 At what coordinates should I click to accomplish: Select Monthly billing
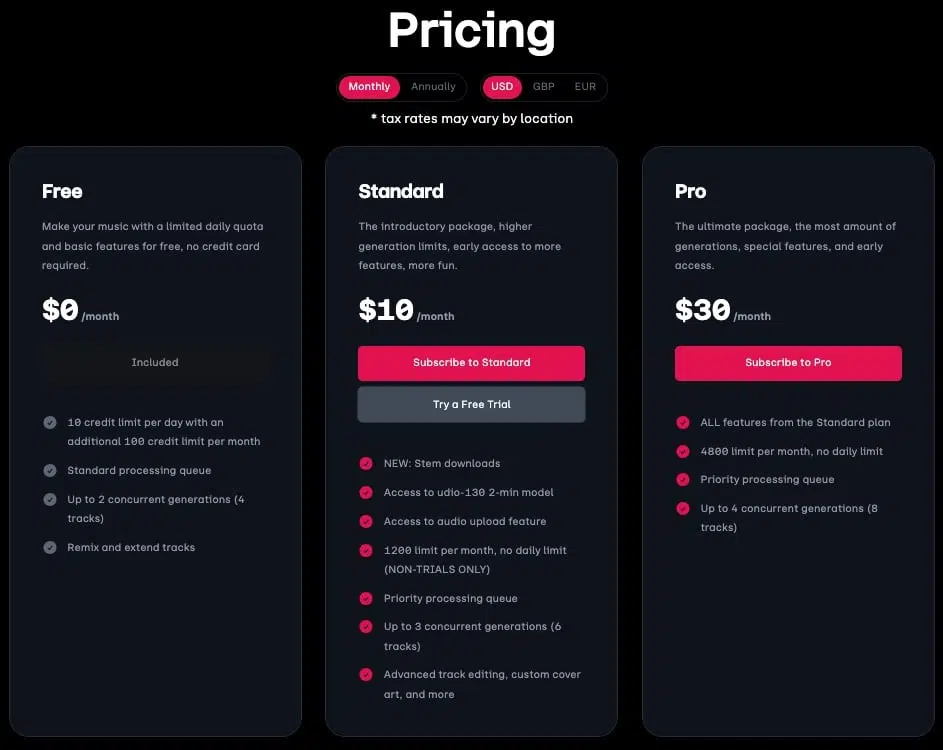pos(368,87)
